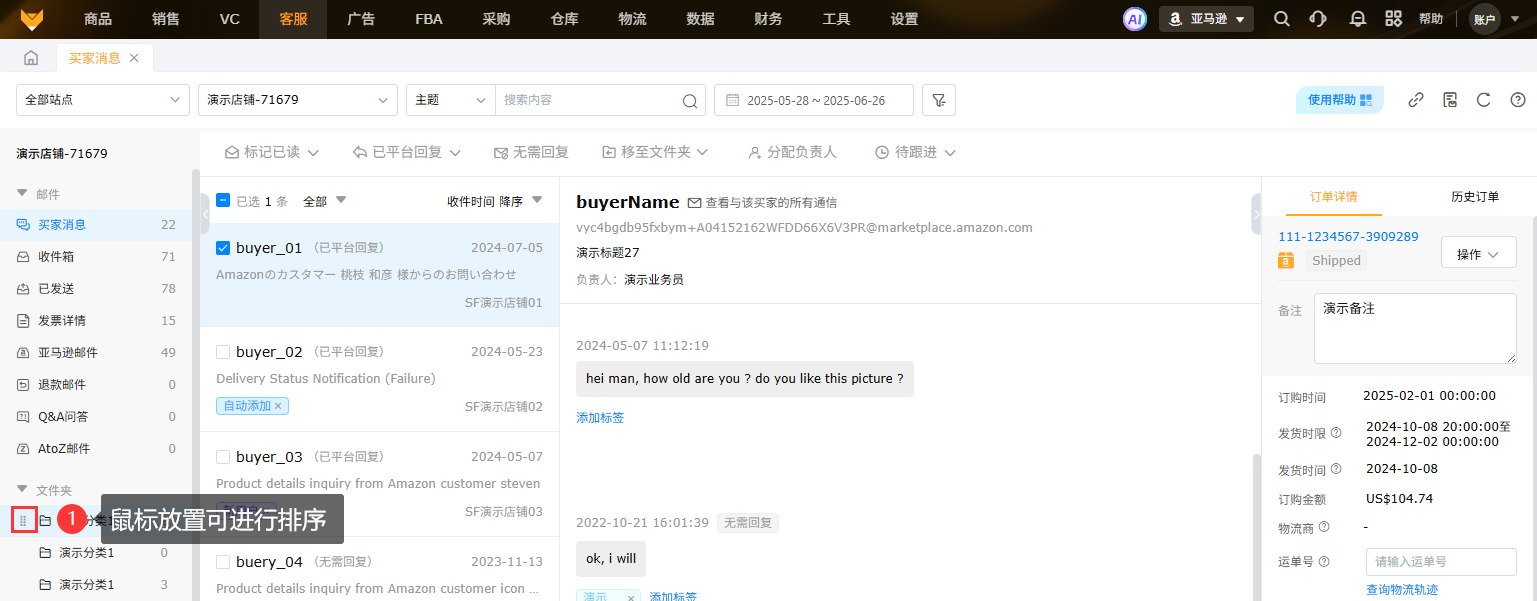Open the apps grid icon
The width and height of the screenshot is (1537, 601).
coord(1393,19)
